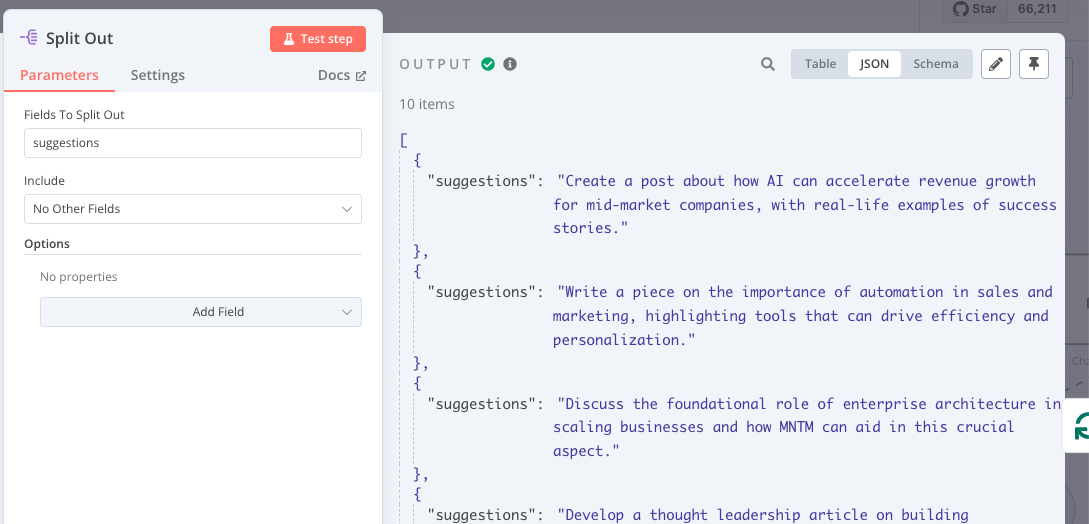Open the Include dropdown
1089x524 pixels.
click(x=193, y=209)
